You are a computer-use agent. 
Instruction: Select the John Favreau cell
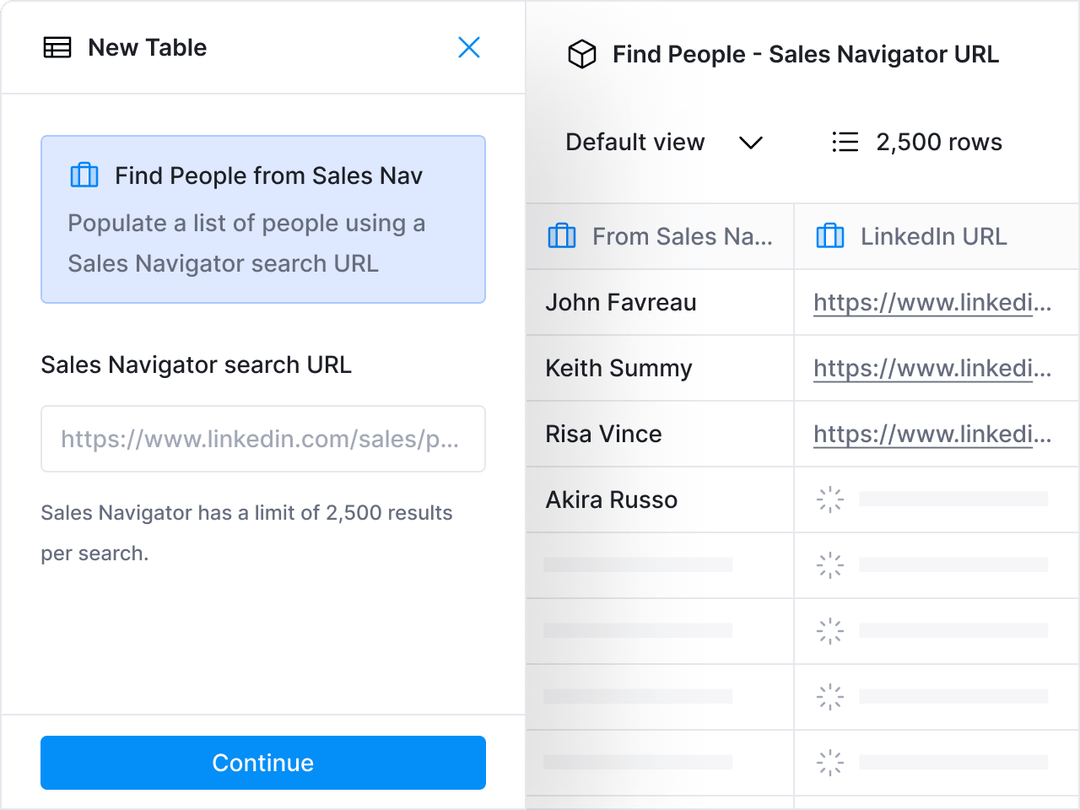point(660,302)
